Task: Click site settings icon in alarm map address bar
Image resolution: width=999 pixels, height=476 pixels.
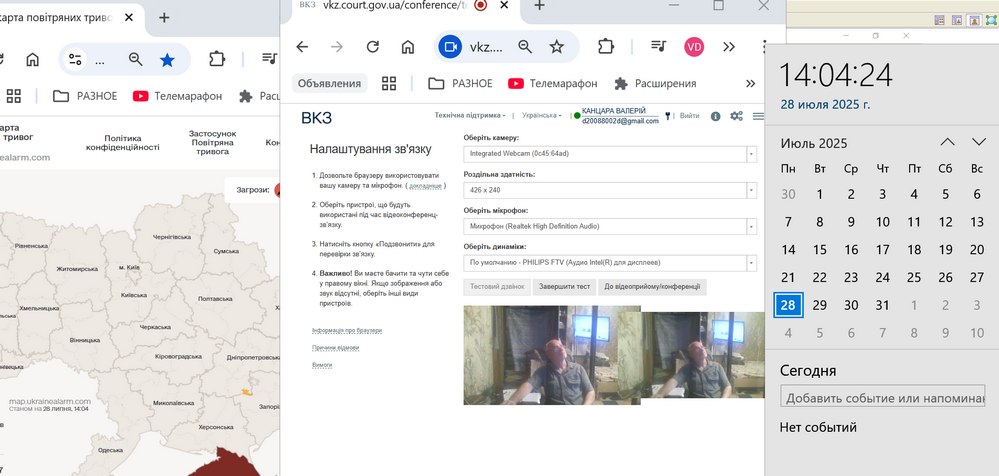Action: pyautogui.click(x=75, y=60)
